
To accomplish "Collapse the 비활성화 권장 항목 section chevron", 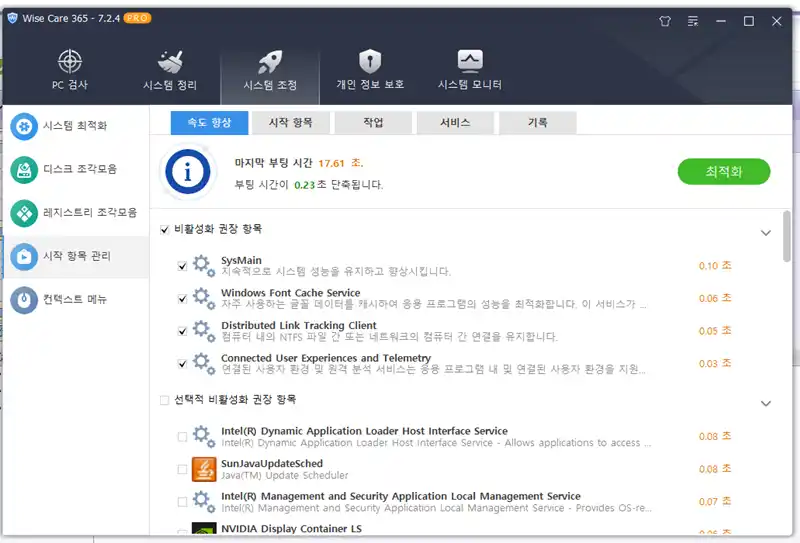I will coord(766,233).
